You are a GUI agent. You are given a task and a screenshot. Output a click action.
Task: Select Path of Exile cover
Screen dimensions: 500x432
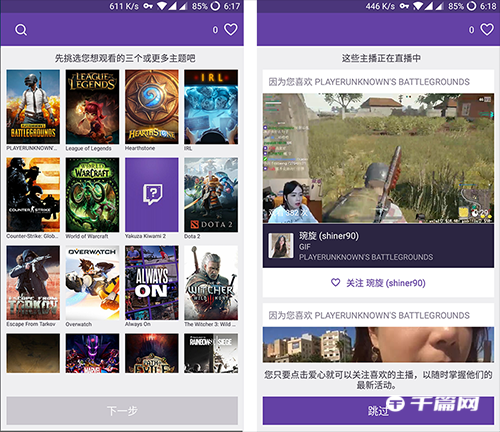coord(152,353)
